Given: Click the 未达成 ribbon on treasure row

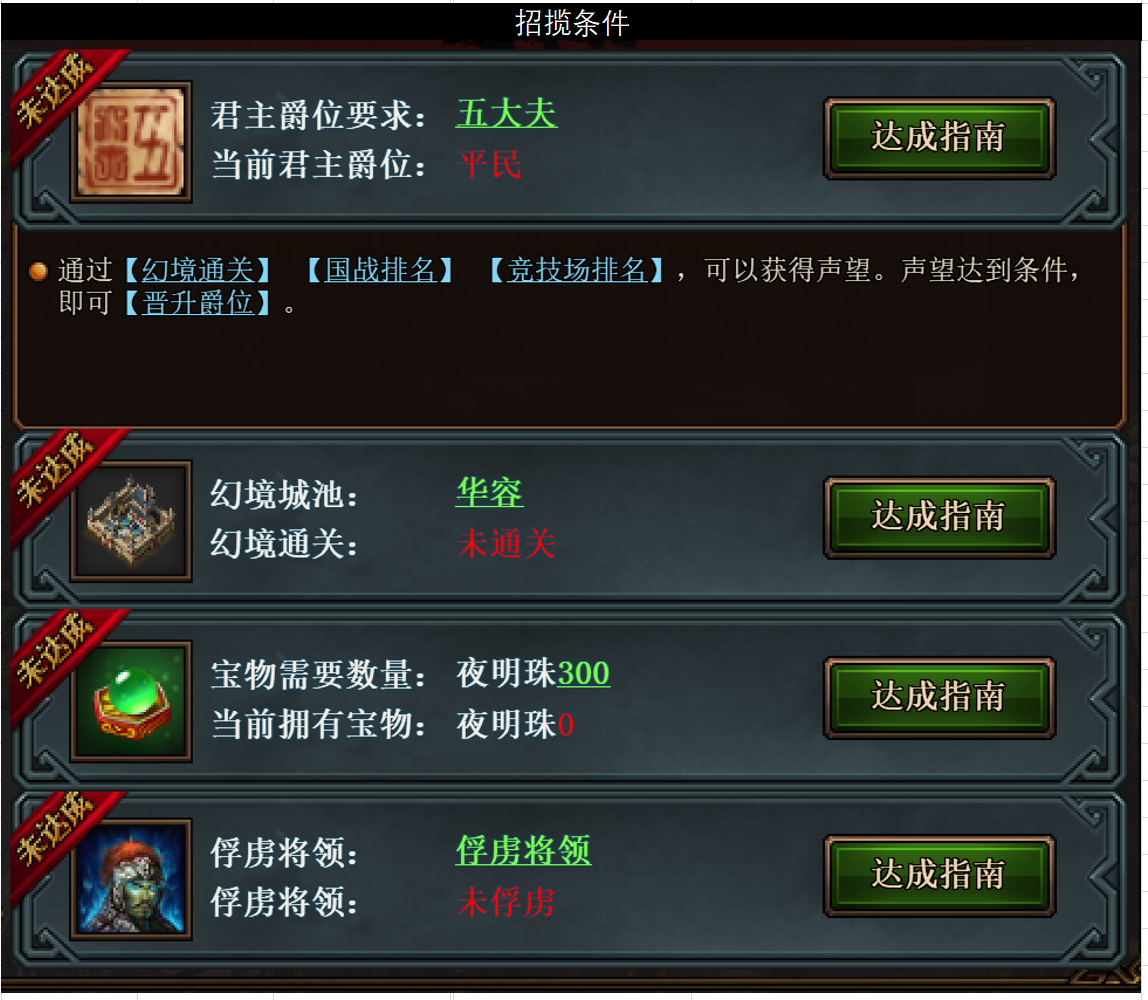Looking at the screenshot, I should pyautogui.click(x=59, y=654).
